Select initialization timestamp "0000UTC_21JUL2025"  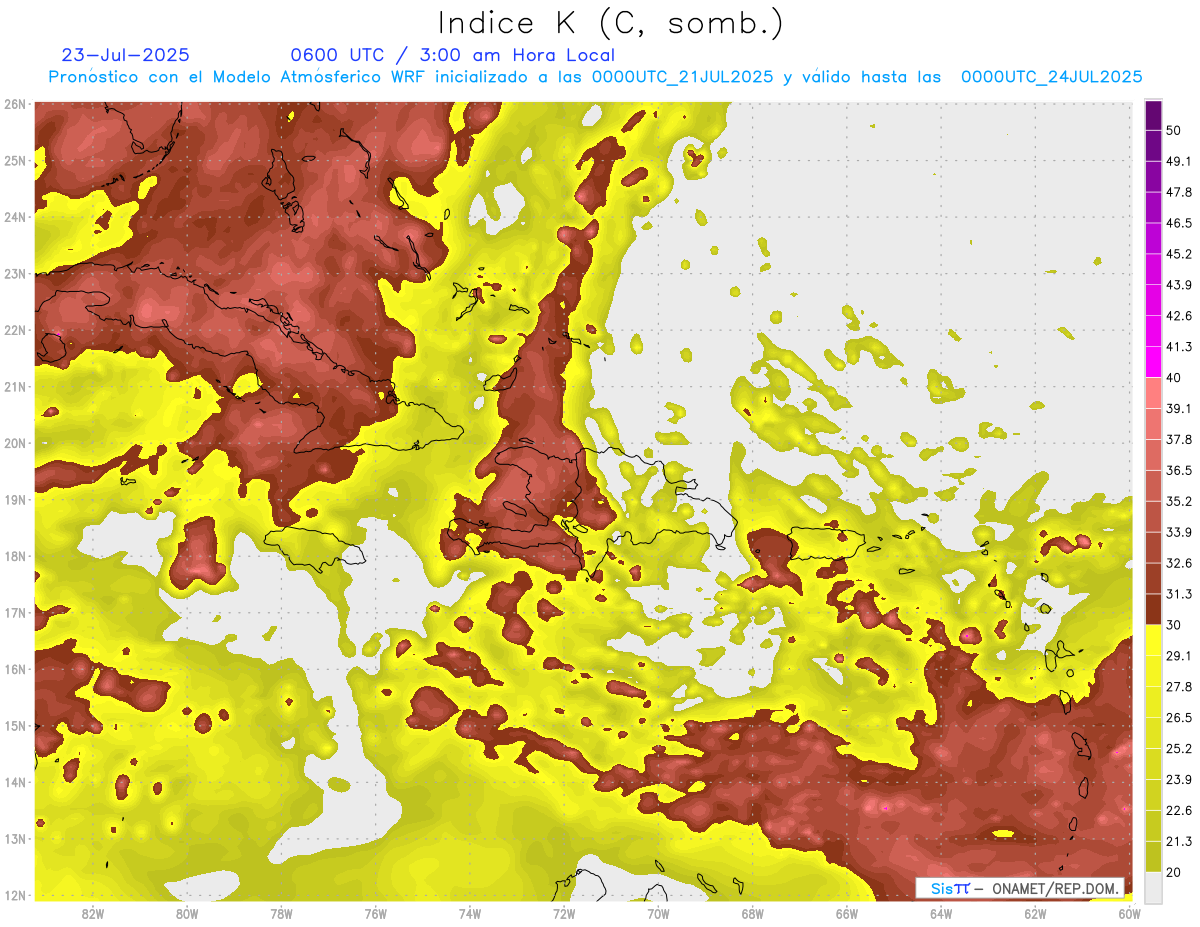682,77
